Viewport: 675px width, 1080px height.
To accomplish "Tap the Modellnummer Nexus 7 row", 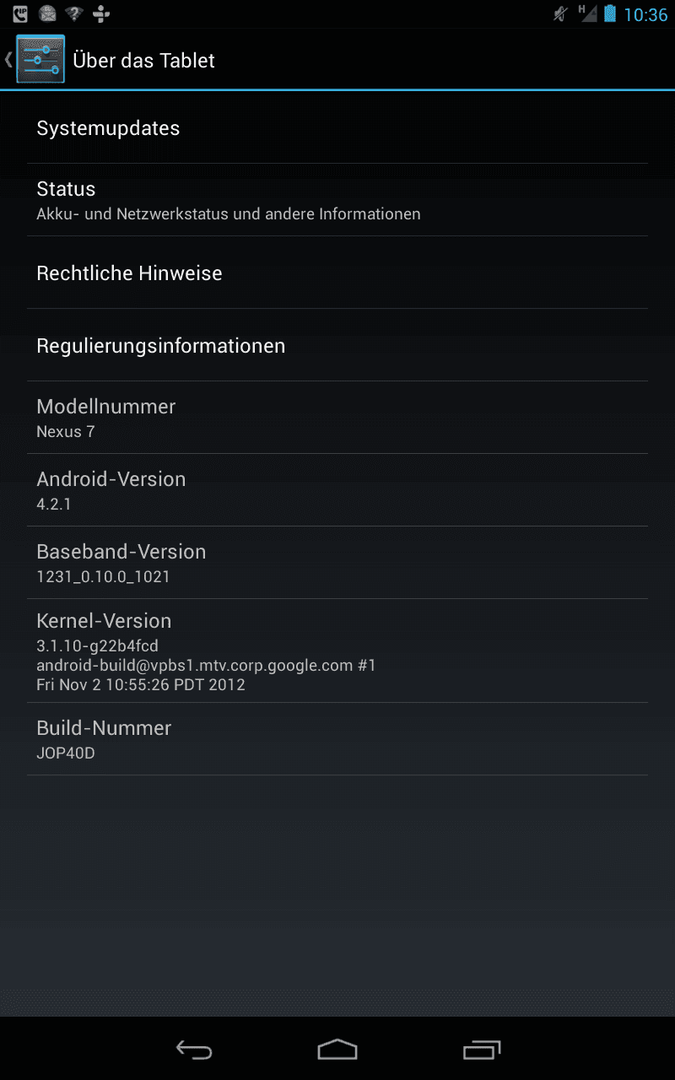I will (x=338, y=417).
